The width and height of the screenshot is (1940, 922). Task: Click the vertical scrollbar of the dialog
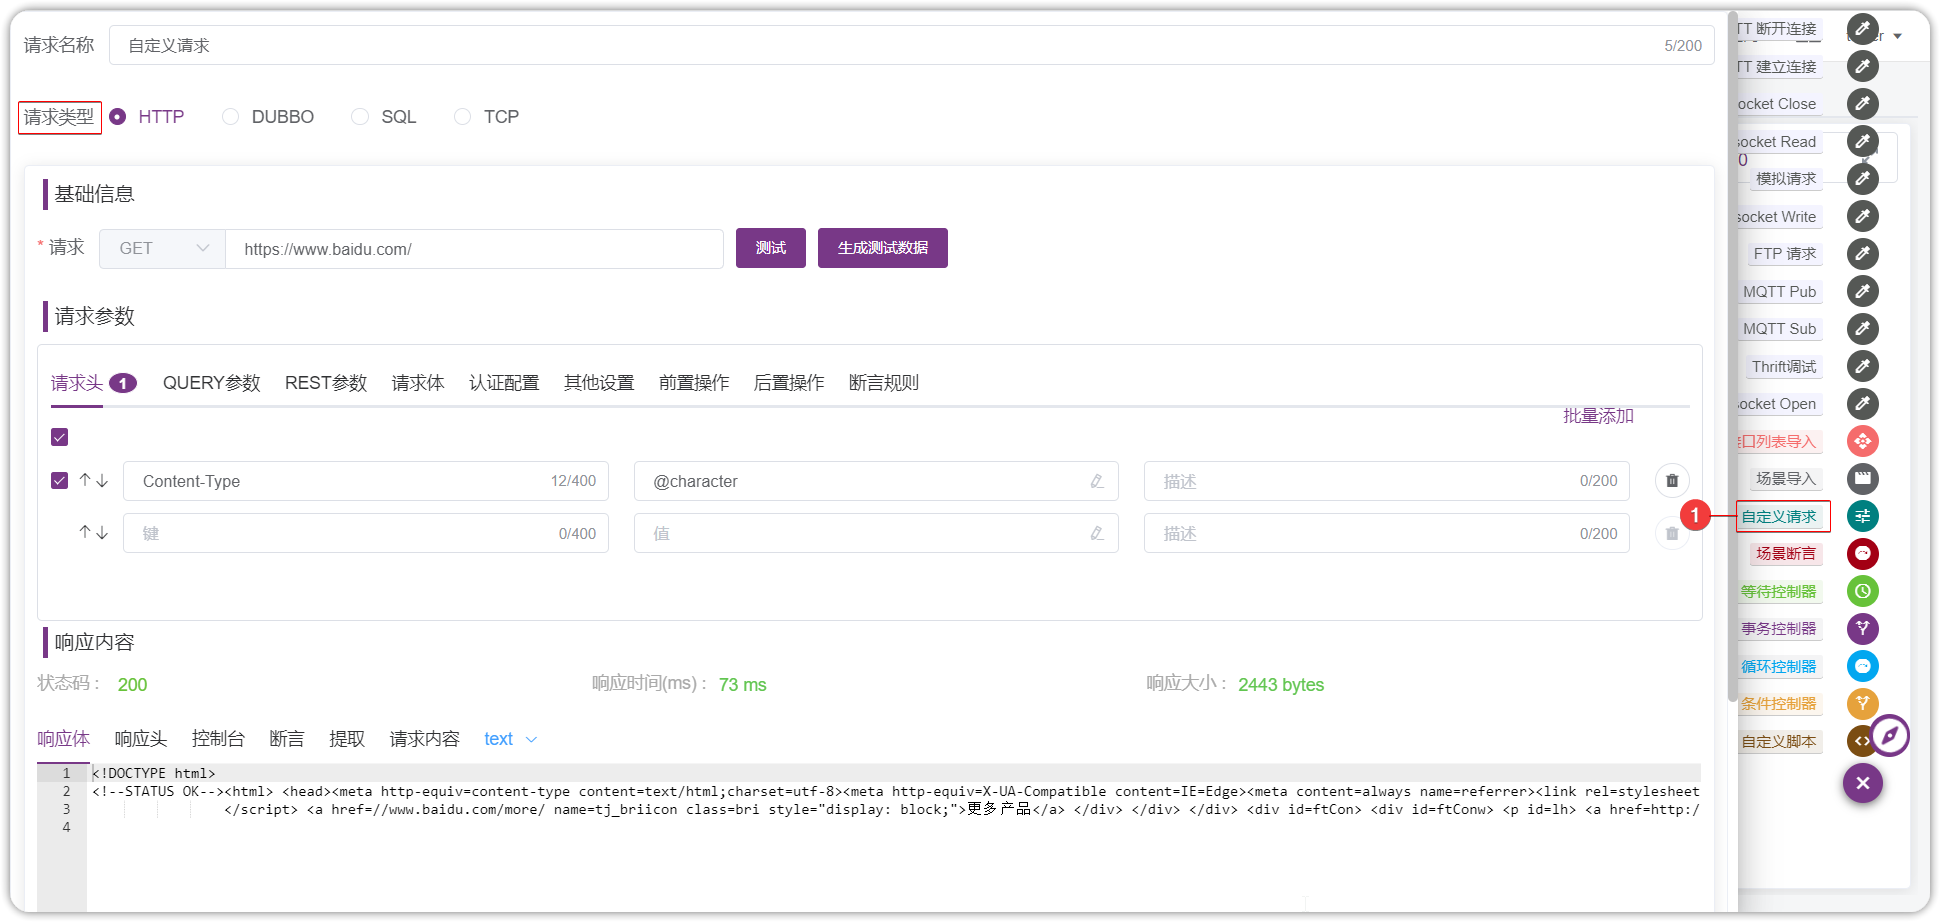[1732, 357]
